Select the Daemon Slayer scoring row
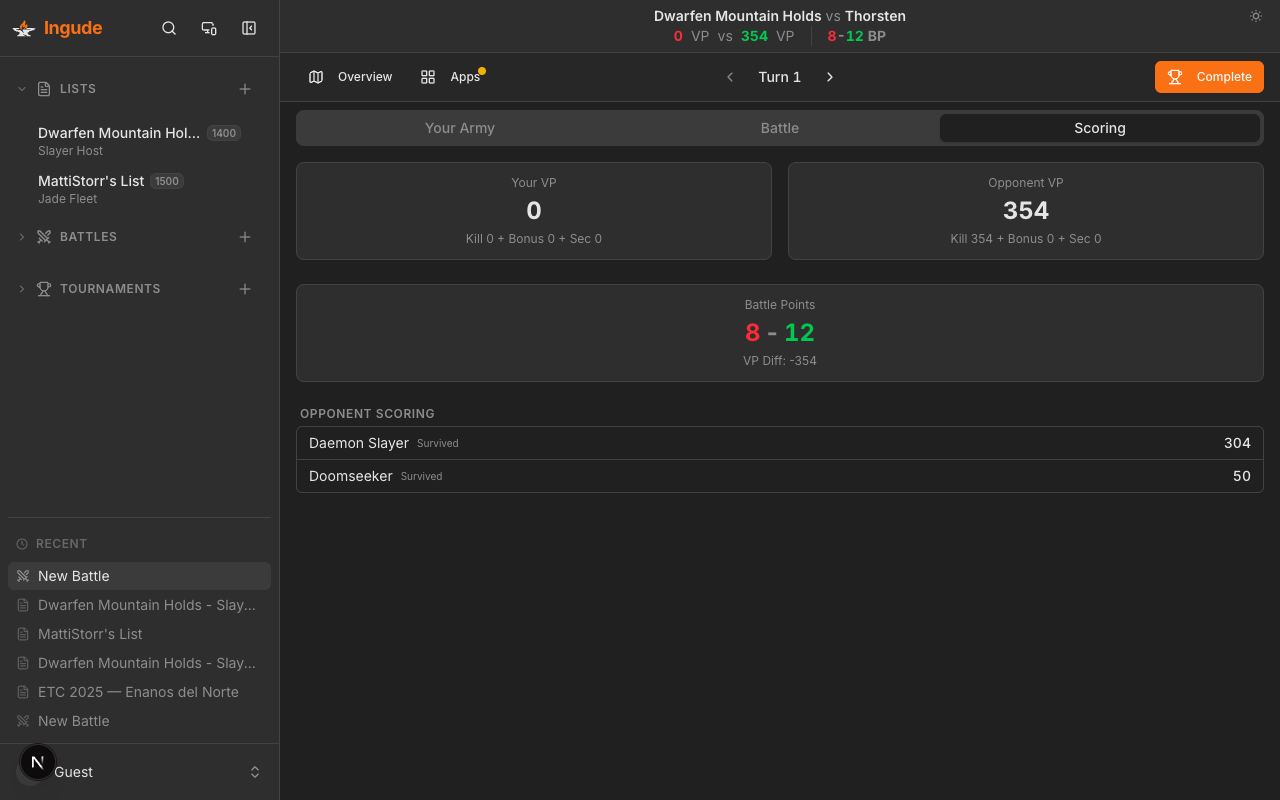1280x800 pixels. 779,443
